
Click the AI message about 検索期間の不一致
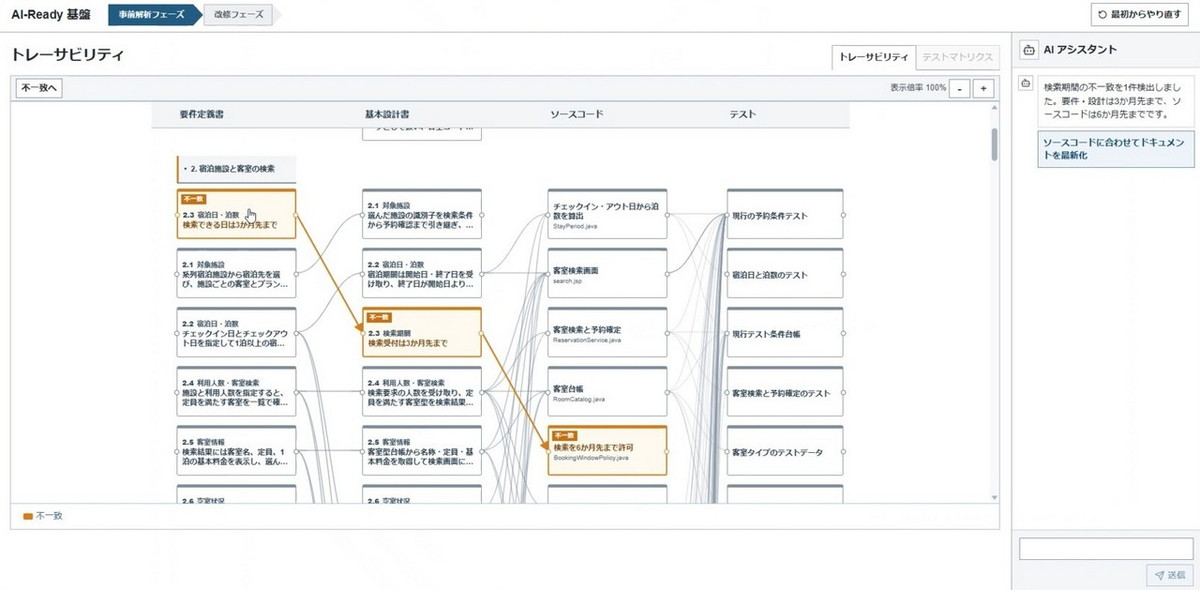point(1115,101)
